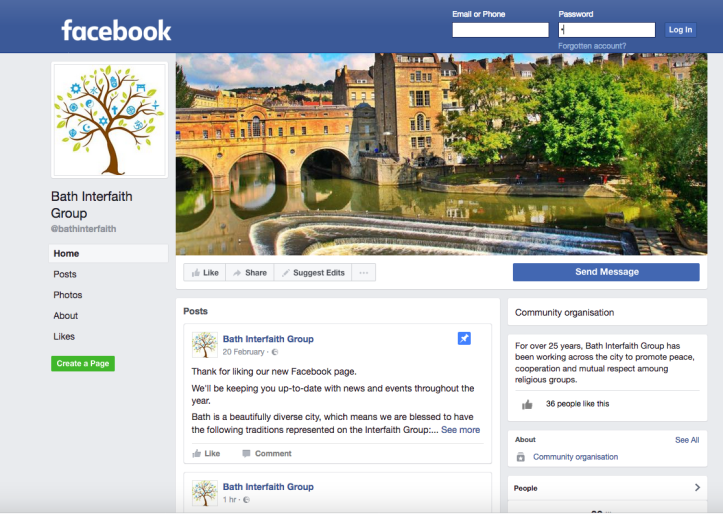The image size is (723, 514).
Task: Click the Facebook logo in header
Action: point(116,30)
